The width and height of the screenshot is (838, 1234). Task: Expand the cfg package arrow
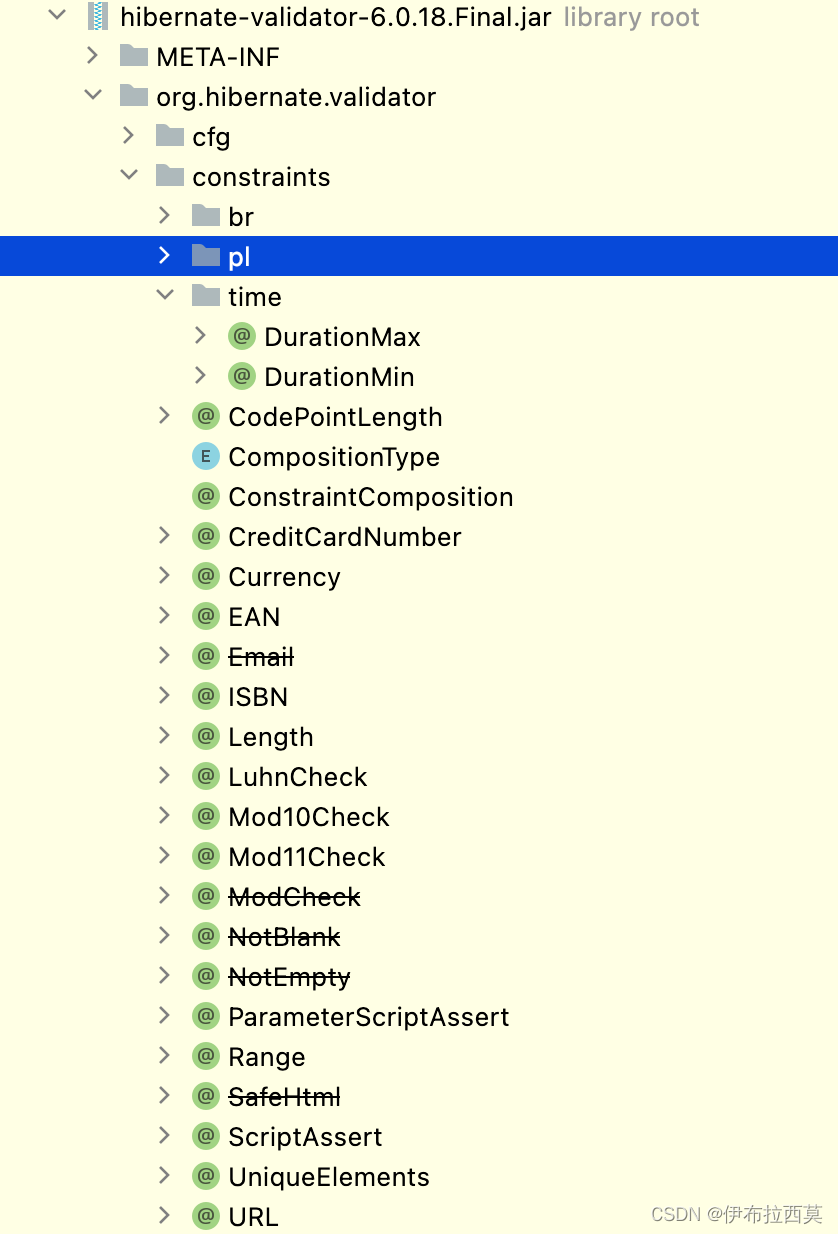click(x=129, y=135)
